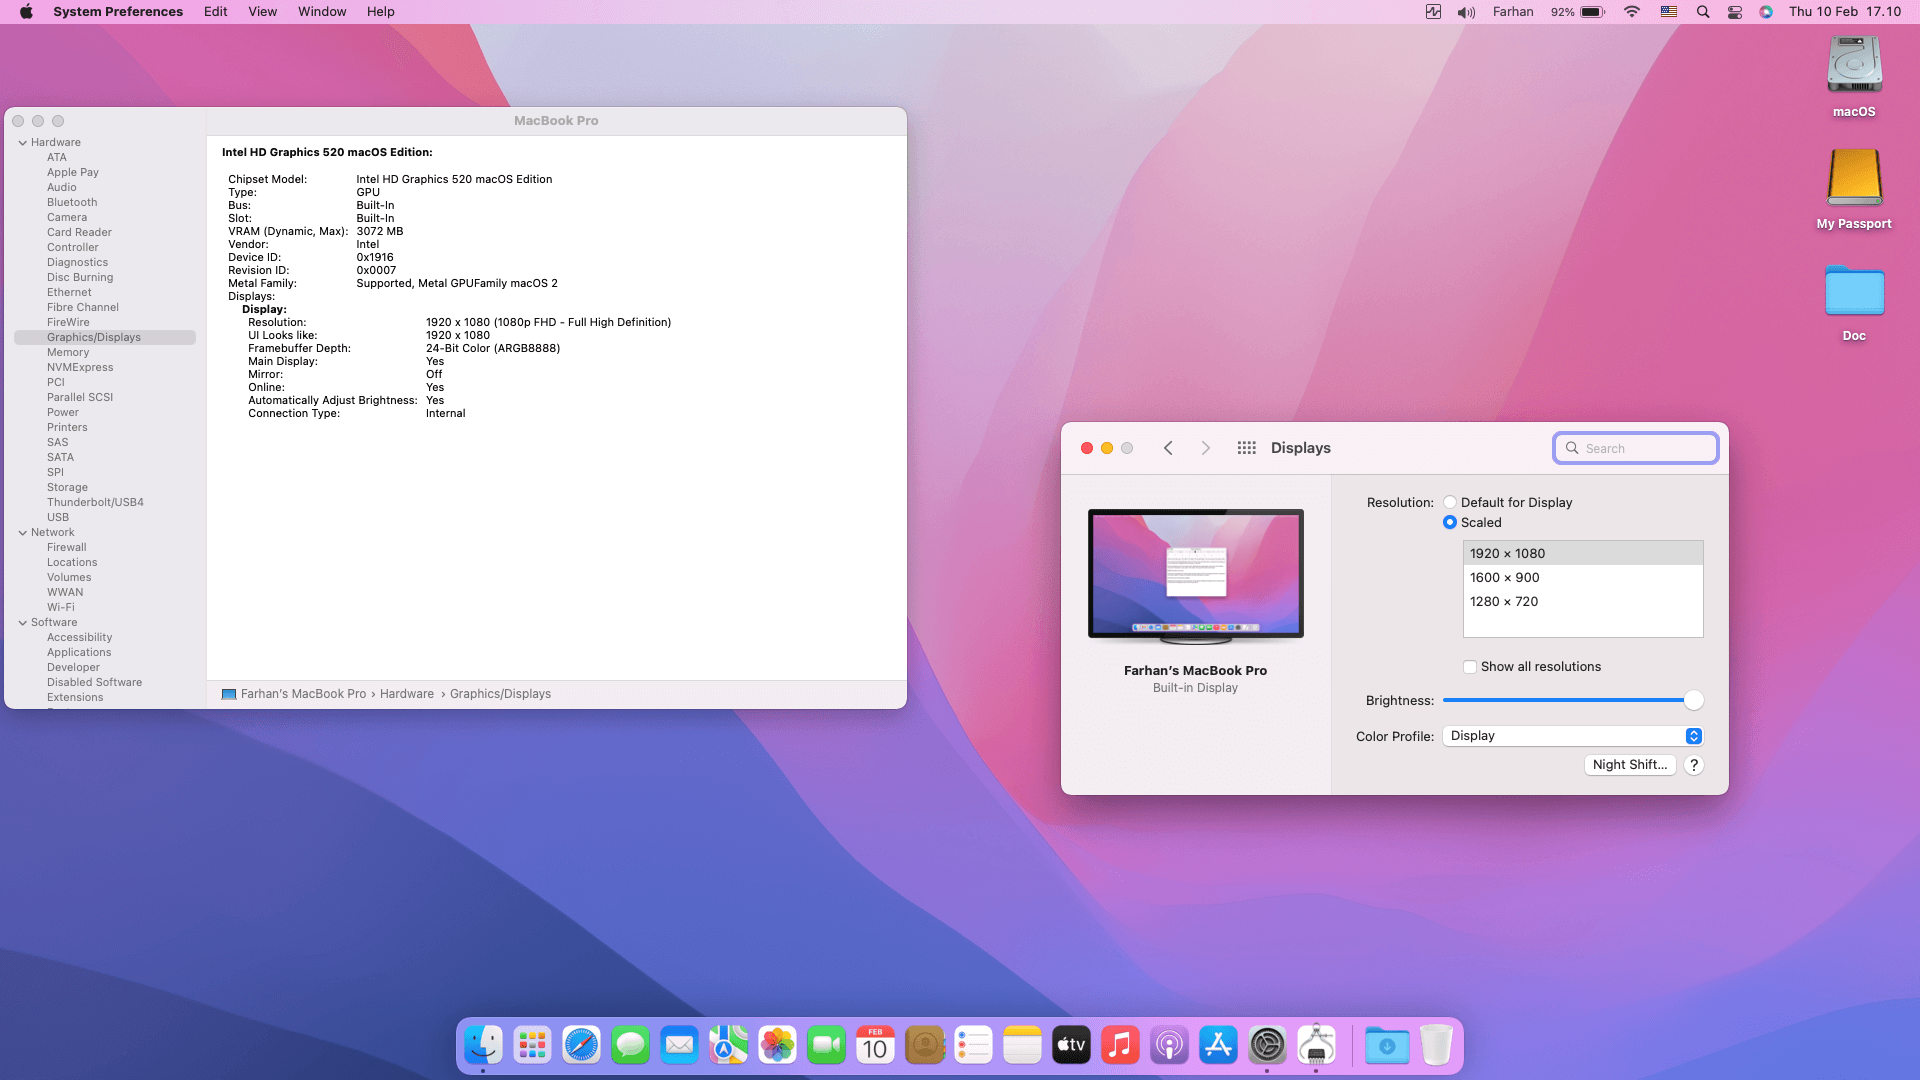Open Messages app in the Dock
This screenshot has height=1080, width=1920.
631,1046
